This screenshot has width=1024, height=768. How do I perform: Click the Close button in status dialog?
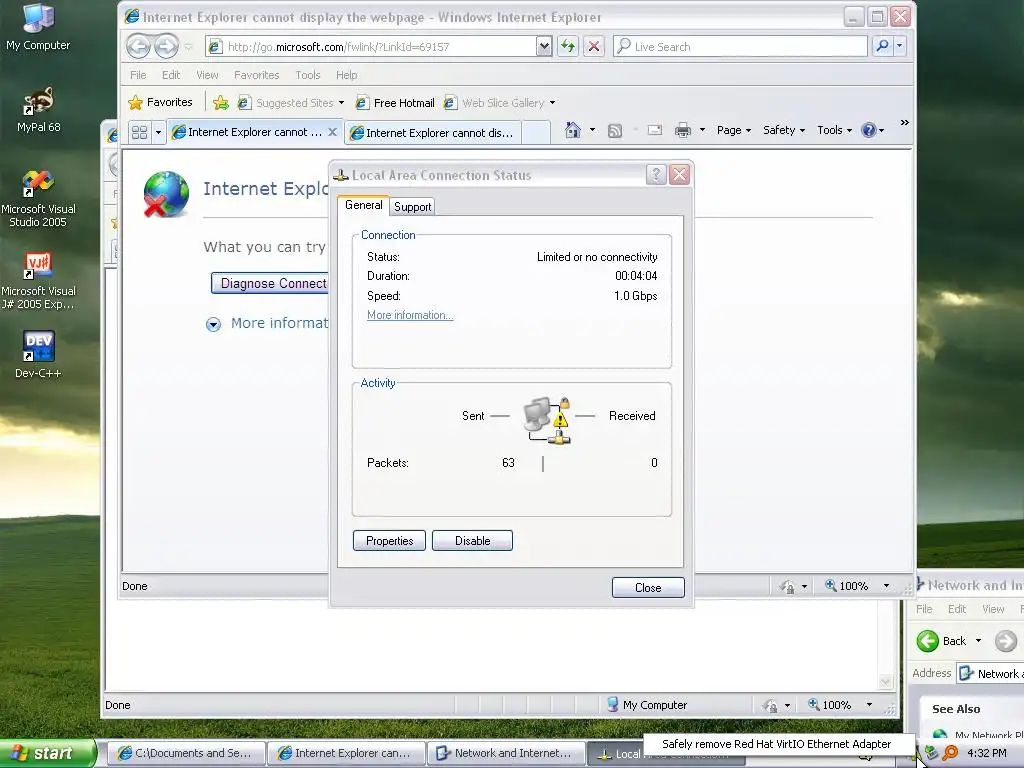point(648,588)
